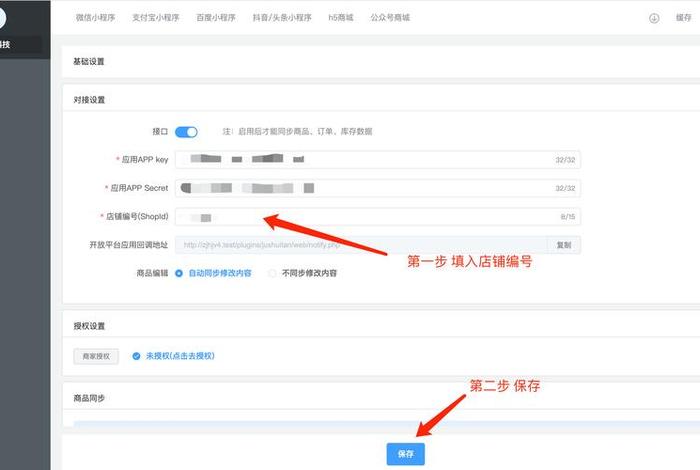Go to h5商城 tab
This screenshot has width=700, height=470.
[341, 18]
